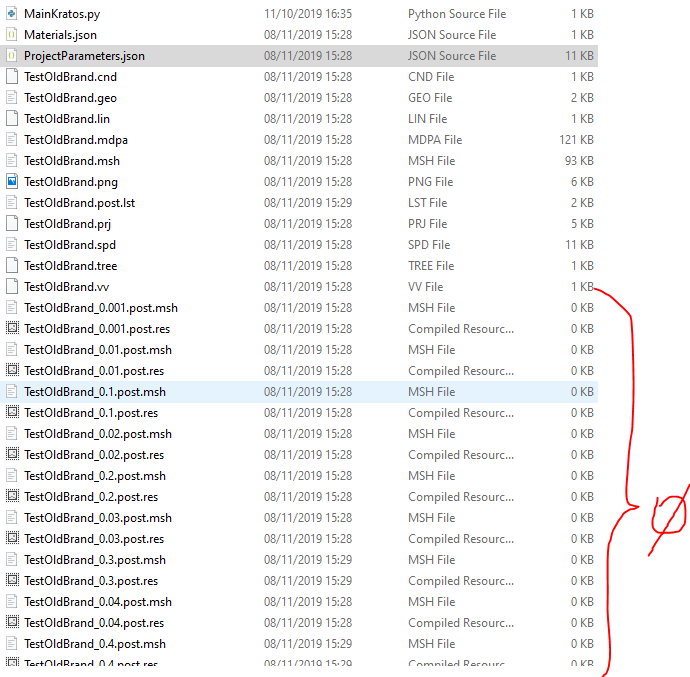Select the TestOldBrand_0.04.post.msh file name

98,602
